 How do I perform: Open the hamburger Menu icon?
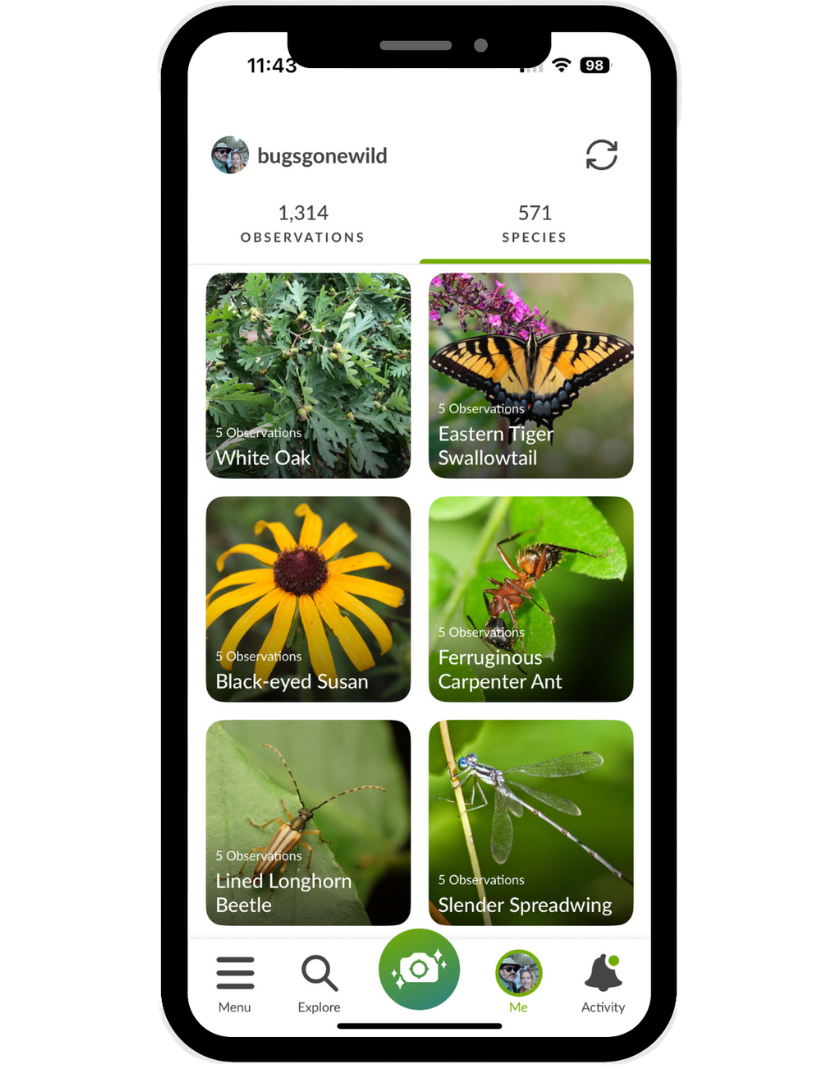click(235, 974)
